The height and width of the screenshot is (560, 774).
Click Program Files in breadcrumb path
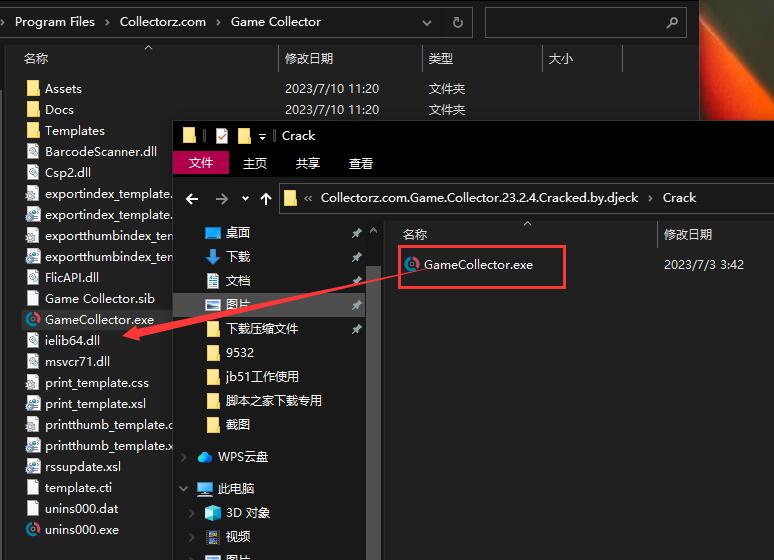coord(55,22)
